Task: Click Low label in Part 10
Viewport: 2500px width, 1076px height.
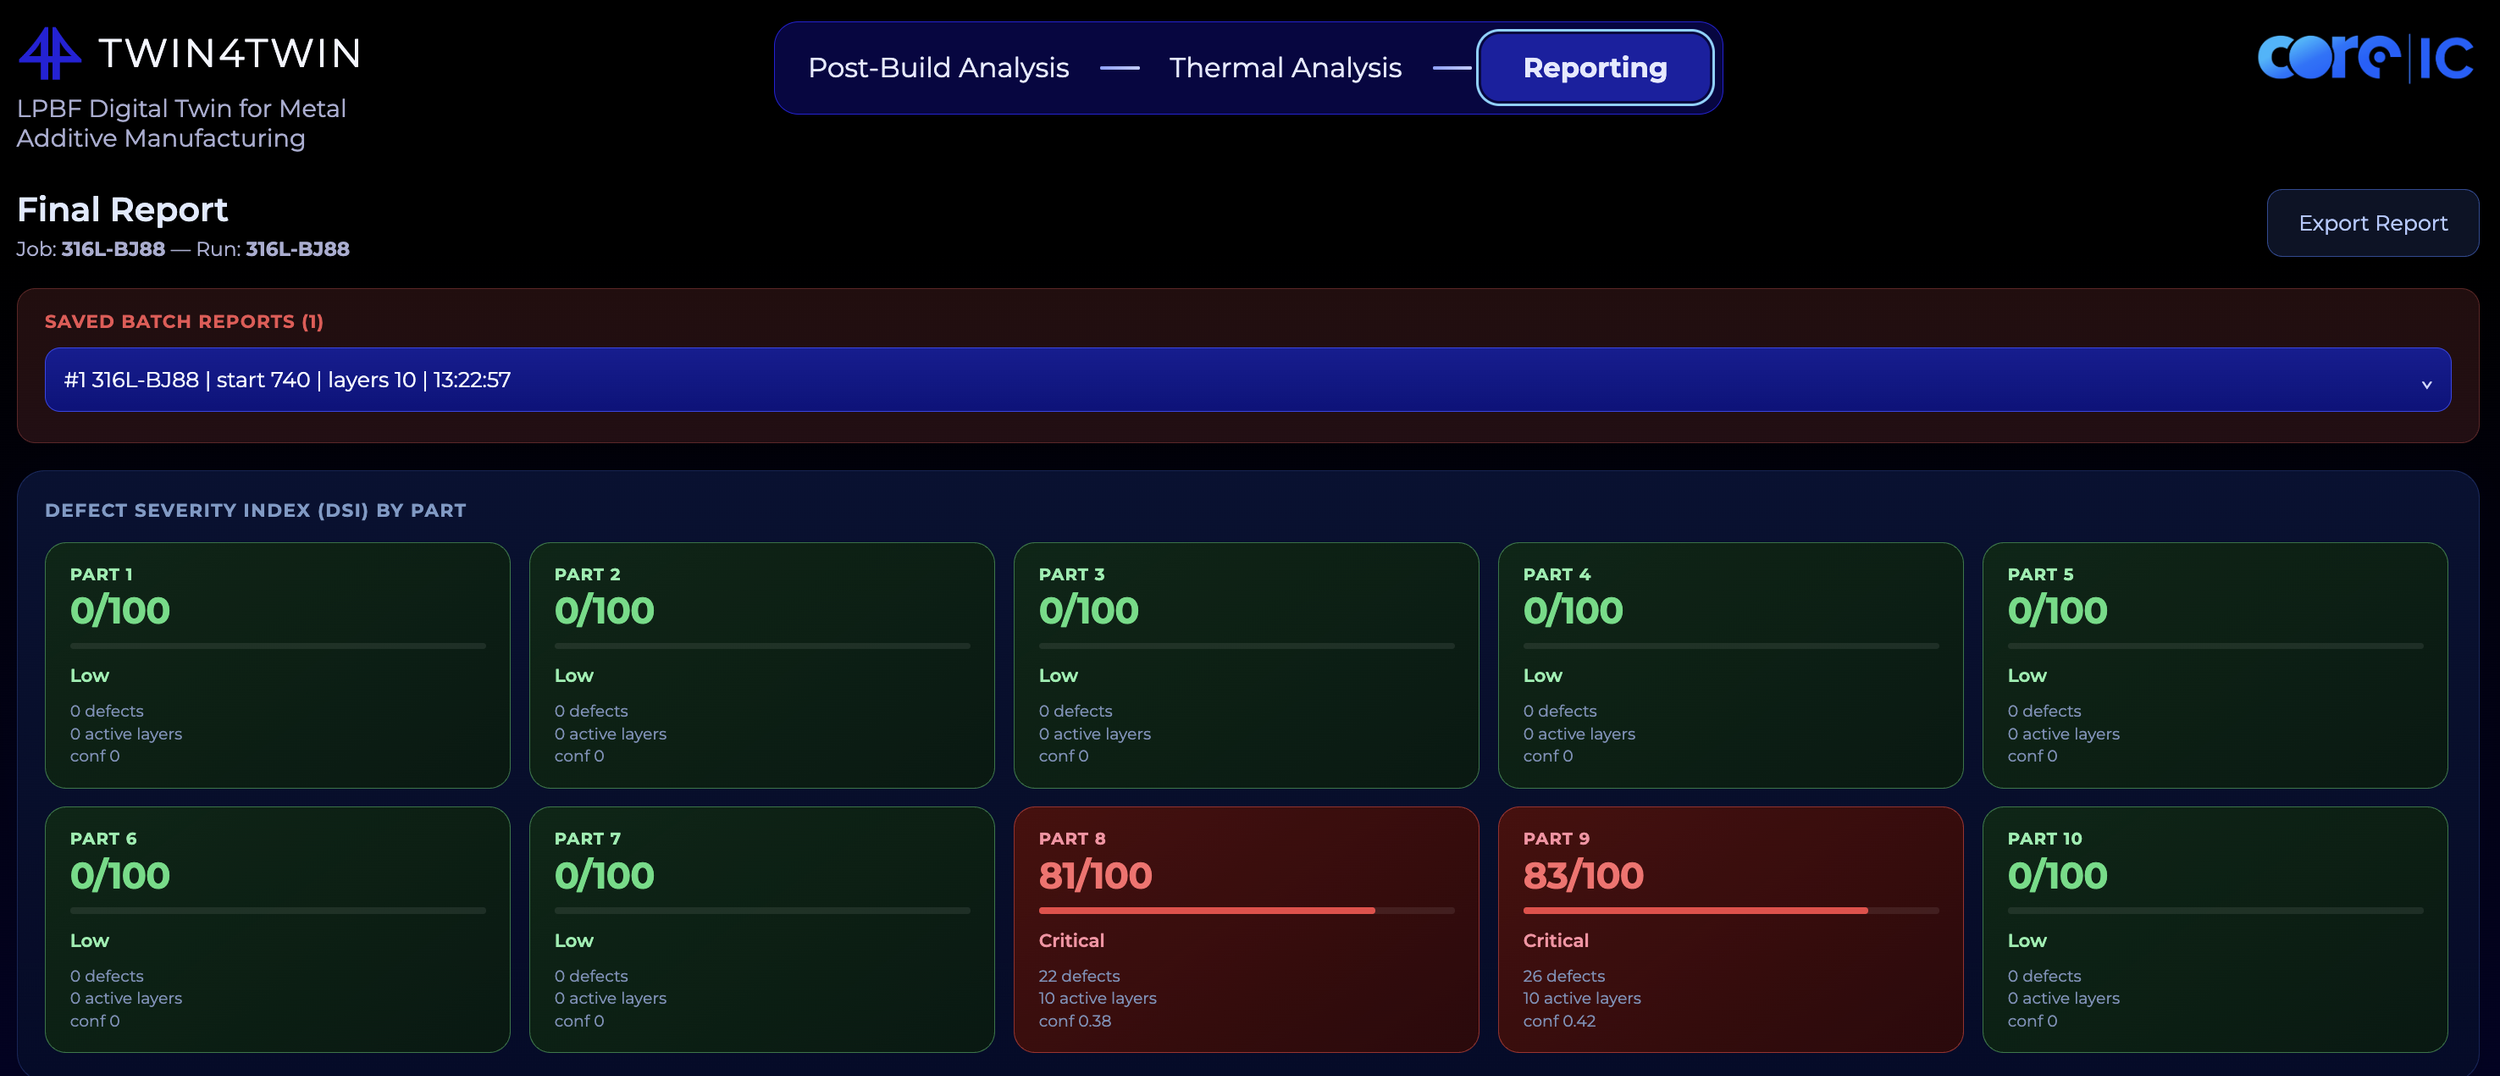Action: [2027, 941]
